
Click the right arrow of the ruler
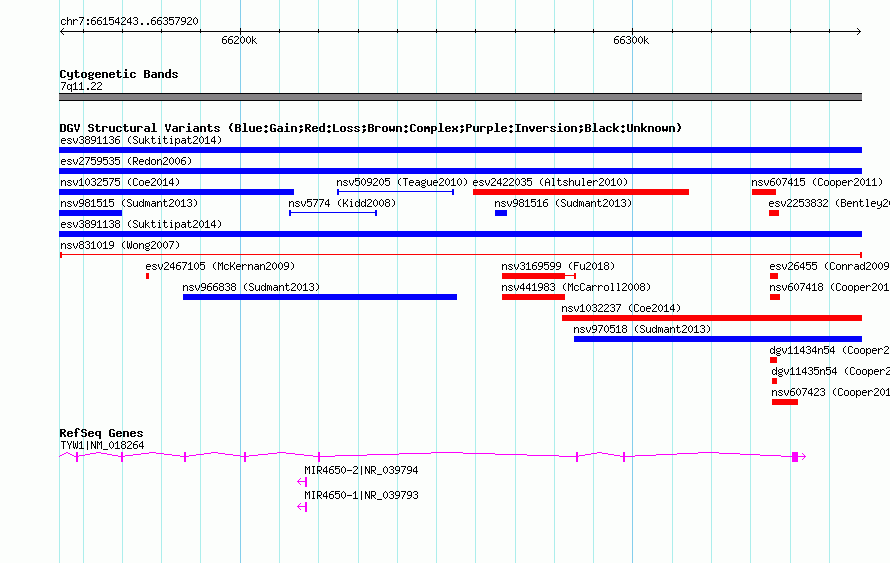coord(859,32)
